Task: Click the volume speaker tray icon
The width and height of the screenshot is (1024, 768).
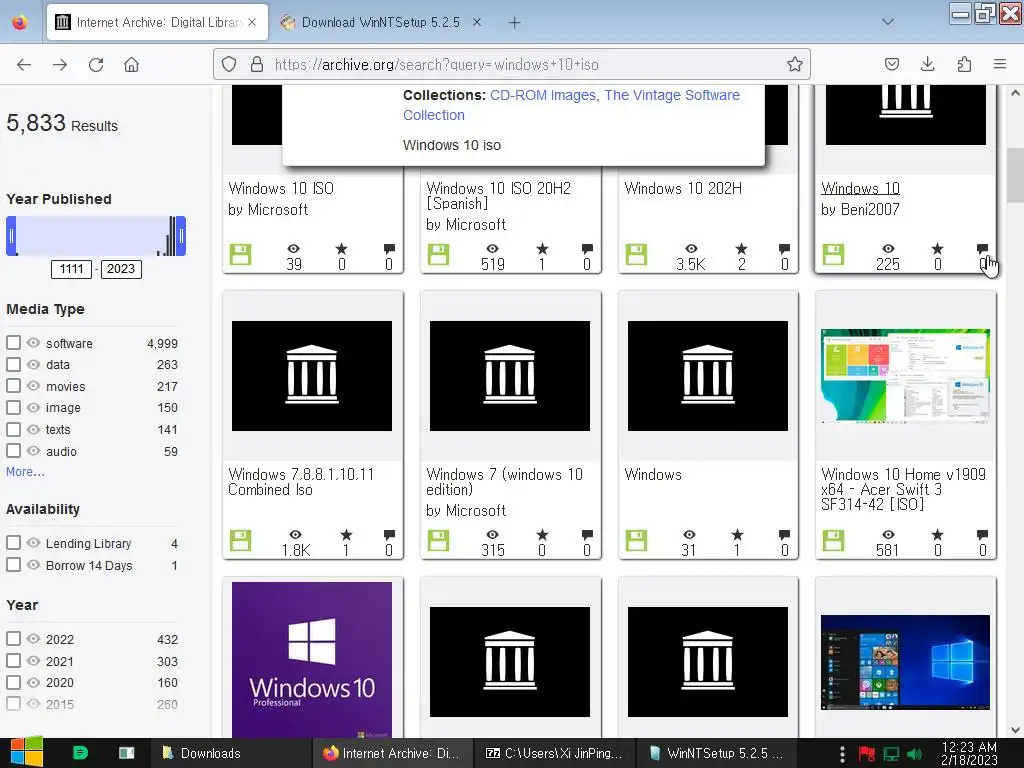Action: coord(914,754)
